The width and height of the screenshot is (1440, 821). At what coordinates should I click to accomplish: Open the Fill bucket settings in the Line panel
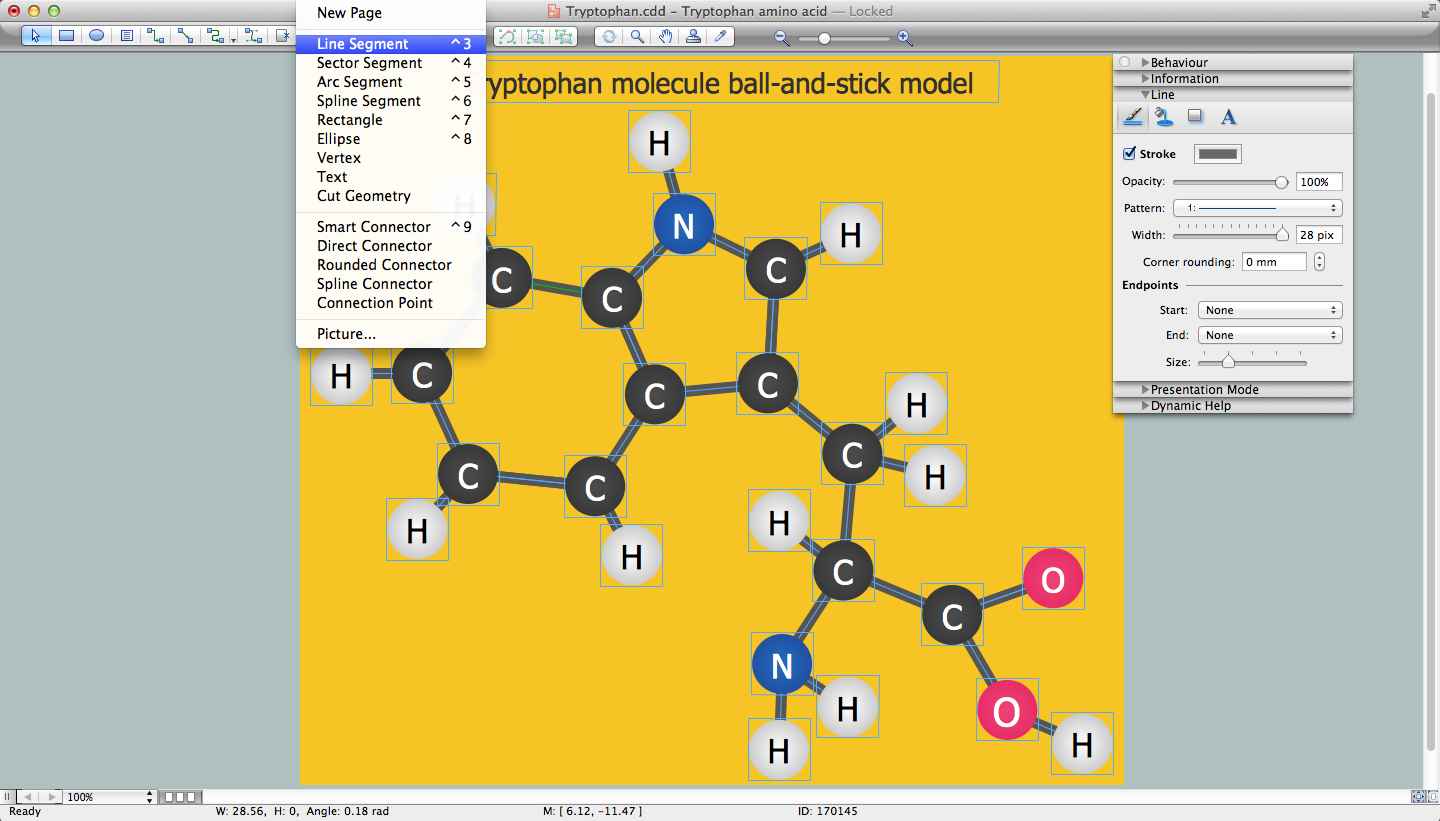1164,117
